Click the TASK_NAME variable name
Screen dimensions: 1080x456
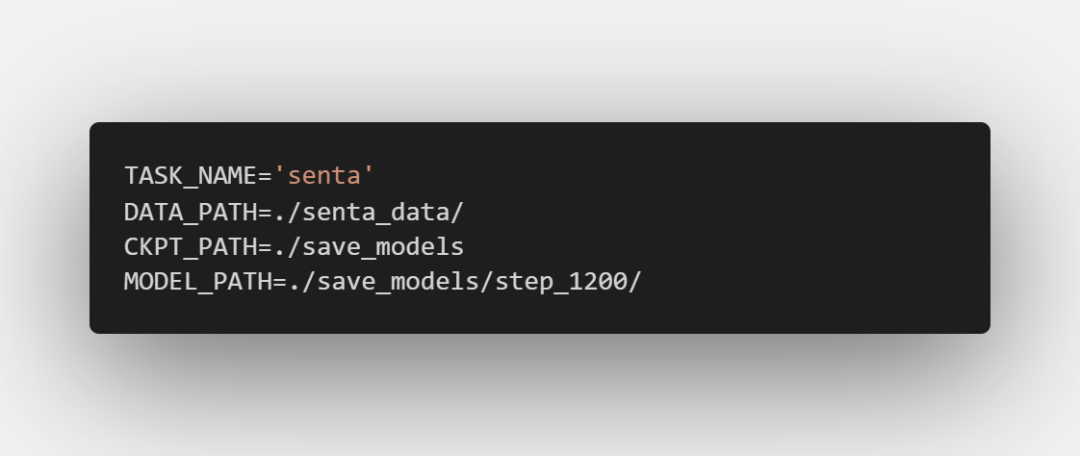[191, 176]
